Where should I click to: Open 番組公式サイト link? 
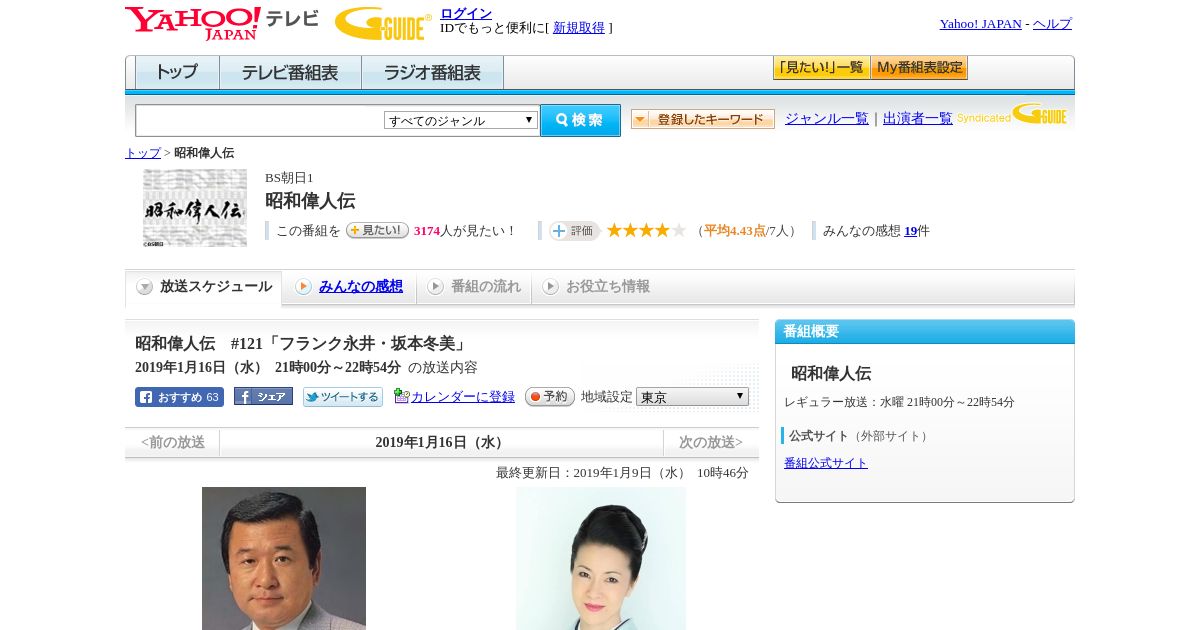(826, 463)
